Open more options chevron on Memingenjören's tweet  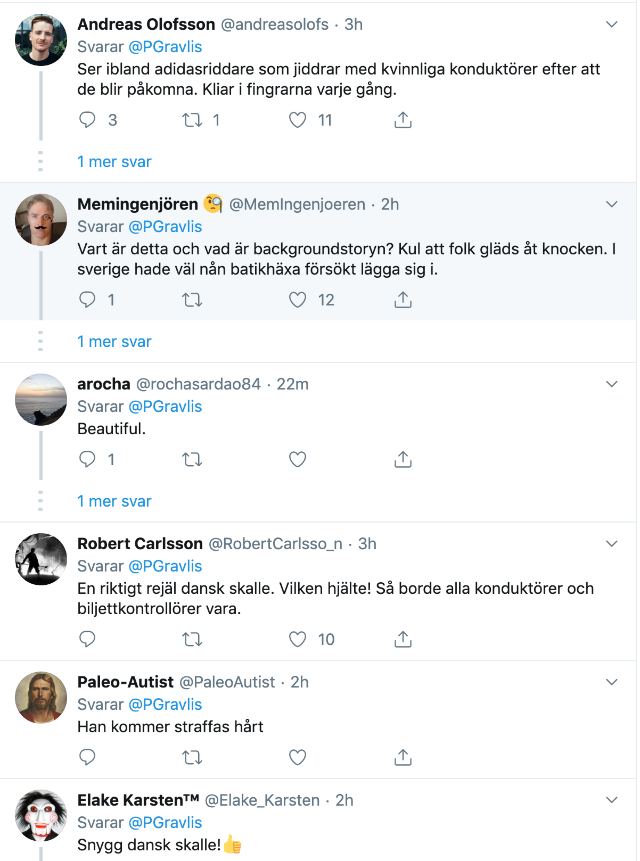[x=613, y=204]
